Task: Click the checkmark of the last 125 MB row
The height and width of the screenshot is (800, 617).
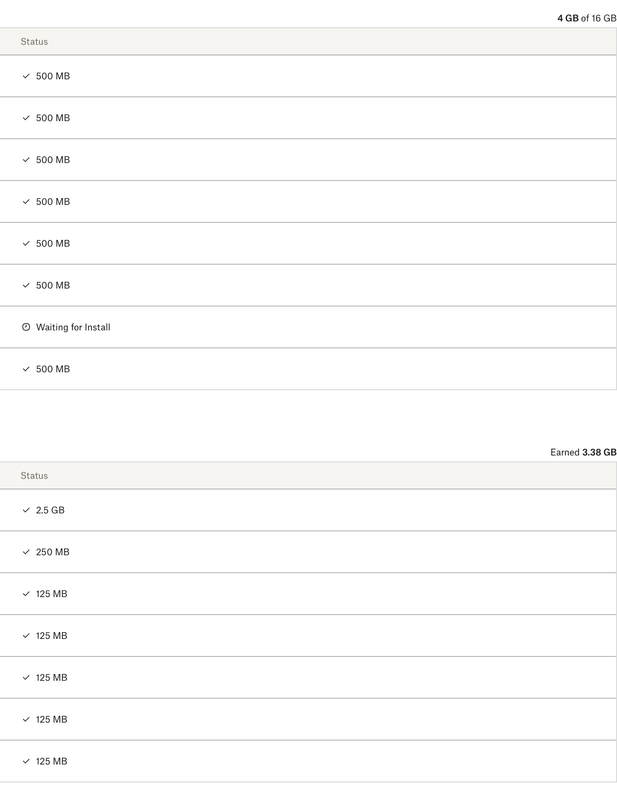Action: point(26,762)
